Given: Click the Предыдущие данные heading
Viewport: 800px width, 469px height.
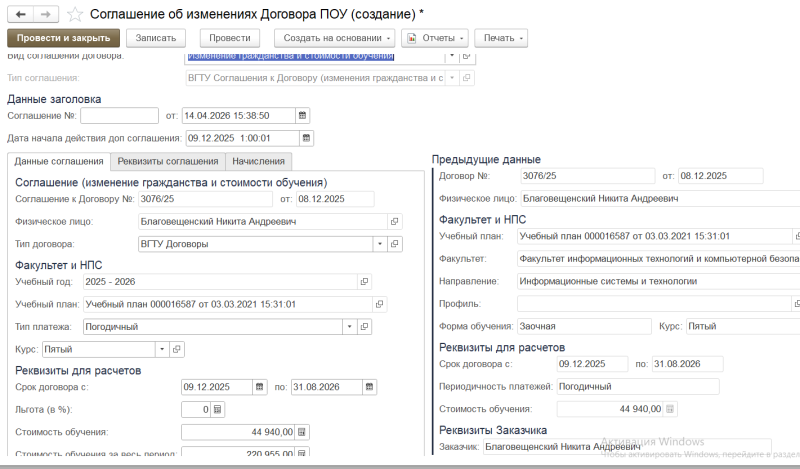Looking at the screenshot, I should pos(486,160).
